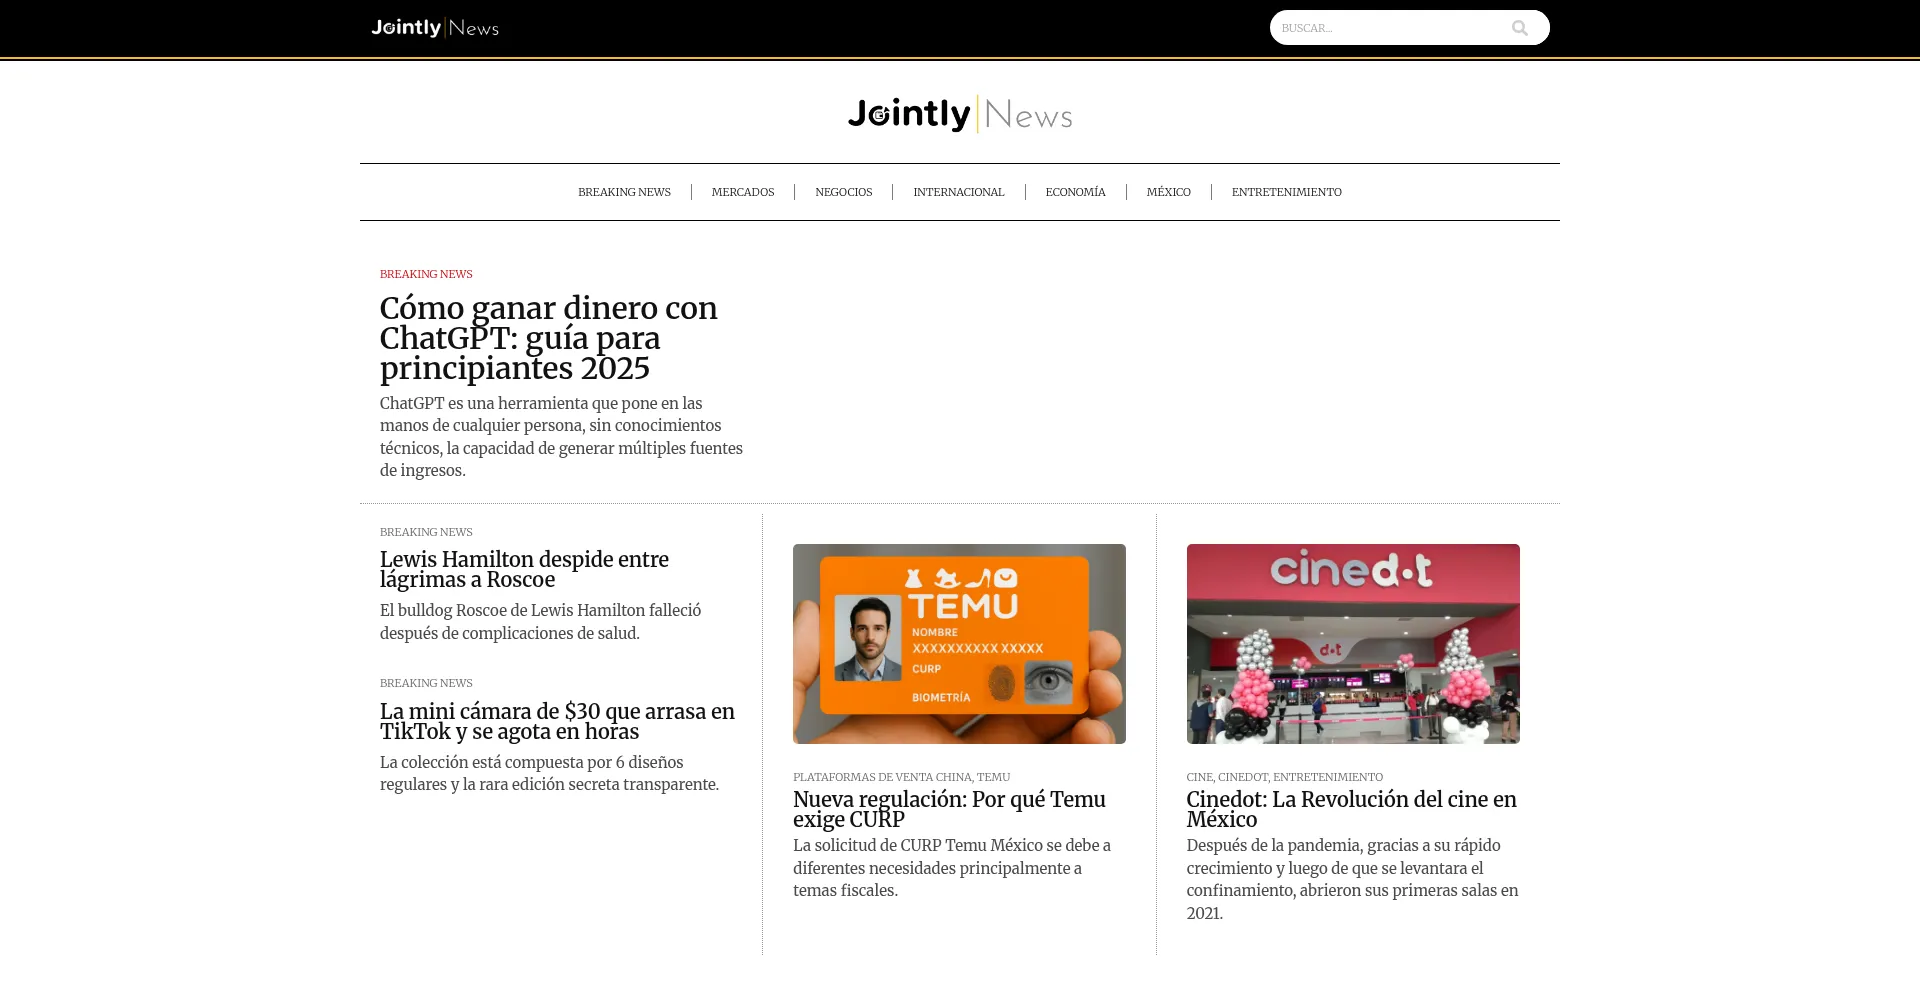Click the Jointly News logo in top bar
The width and height of the screenshot is (1920, 993).
coord(435,28)
